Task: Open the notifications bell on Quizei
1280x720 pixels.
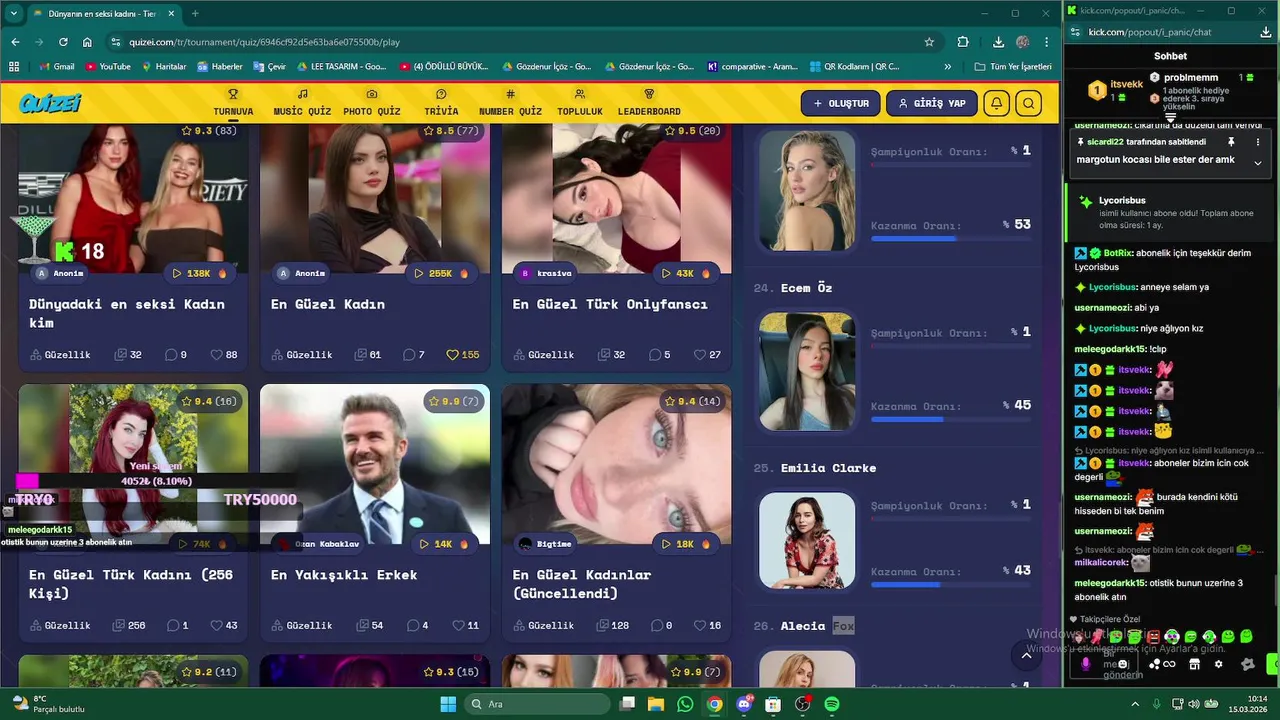Action: [996, 103]
